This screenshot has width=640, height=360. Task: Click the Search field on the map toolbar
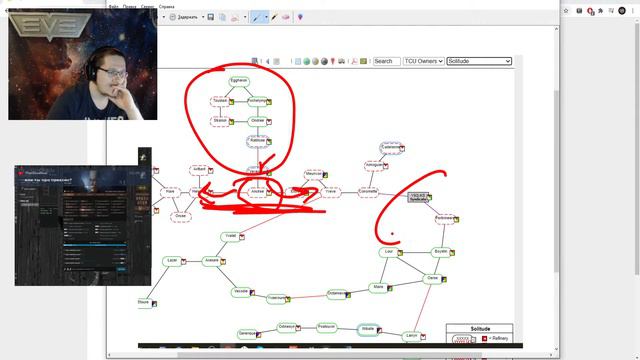tap(387, 61)
